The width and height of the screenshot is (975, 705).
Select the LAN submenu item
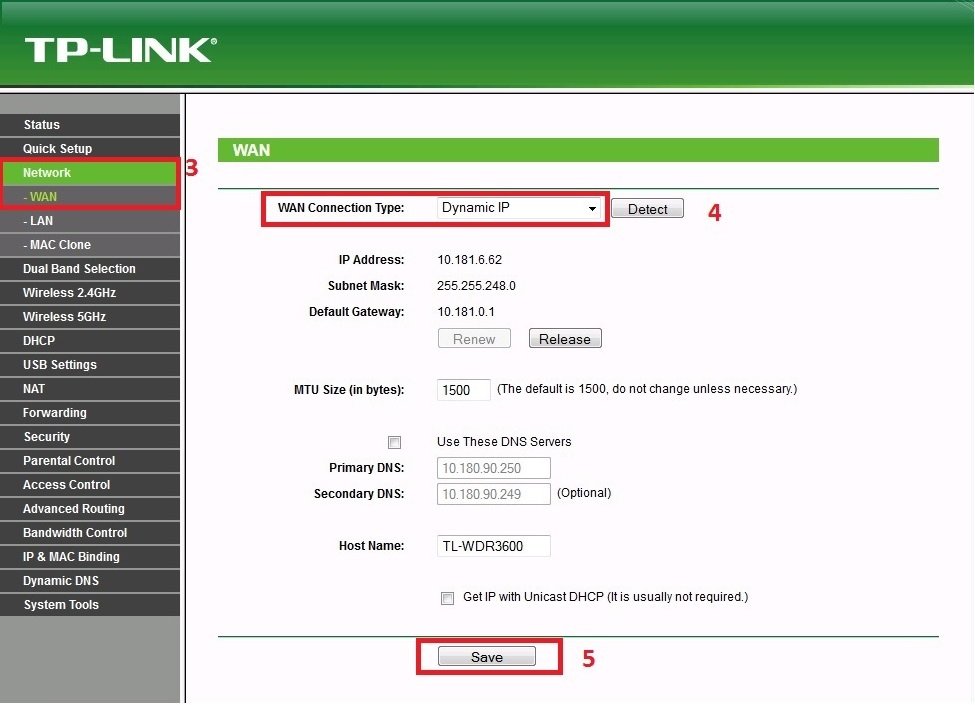tap(41, 221)
